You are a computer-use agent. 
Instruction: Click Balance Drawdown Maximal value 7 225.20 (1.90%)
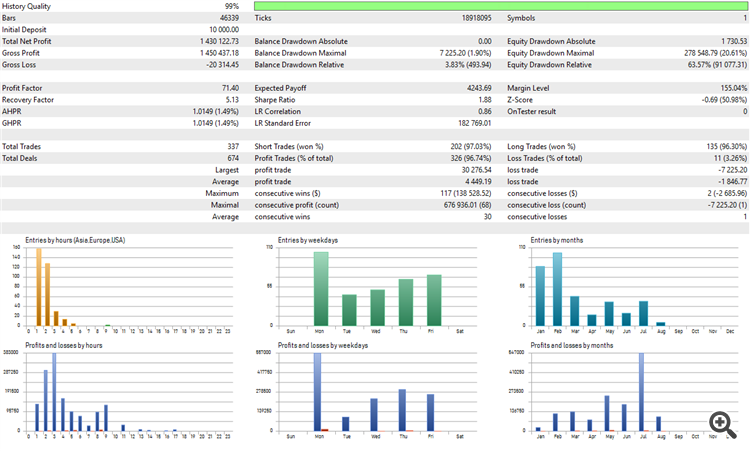coord(465,53)
